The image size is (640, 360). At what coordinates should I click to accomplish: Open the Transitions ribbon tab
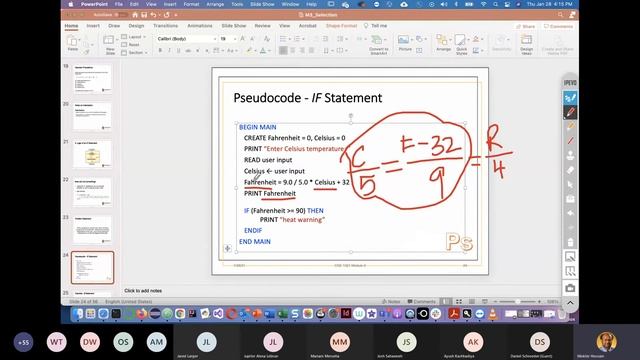click(x=165, y=26)
